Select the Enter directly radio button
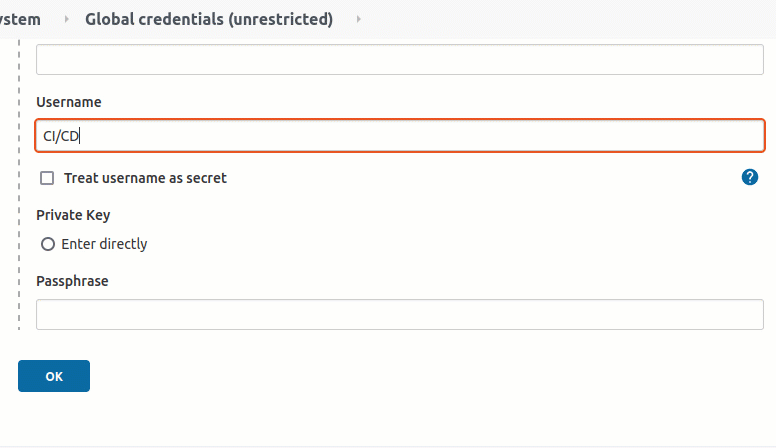Image resolution: width=776 pixels, height=448 pixels. 48,244
